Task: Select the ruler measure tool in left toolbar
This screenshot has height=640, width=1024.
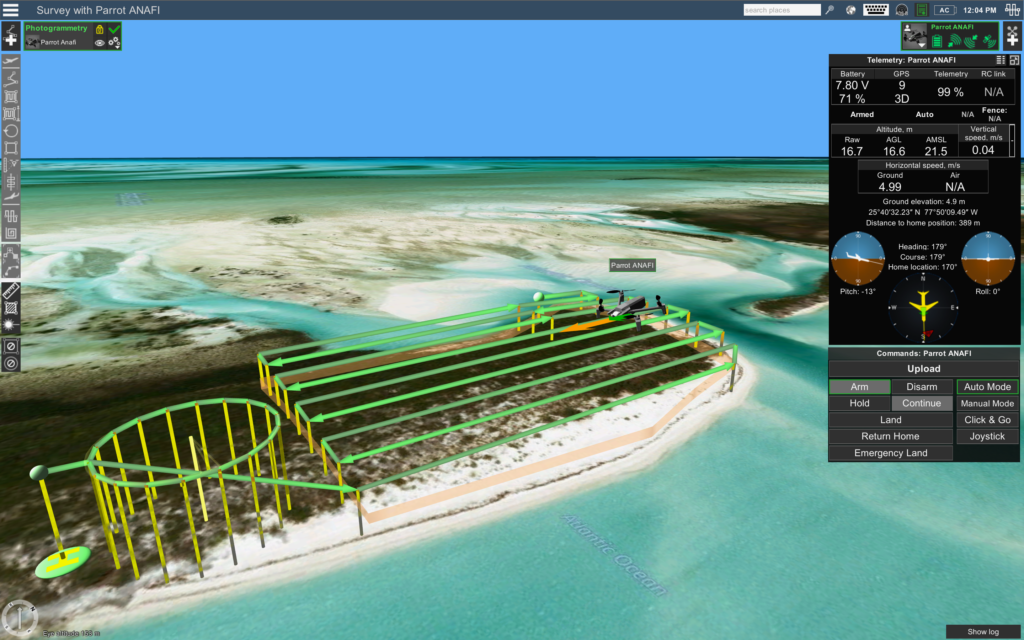Action: point(12,290)
